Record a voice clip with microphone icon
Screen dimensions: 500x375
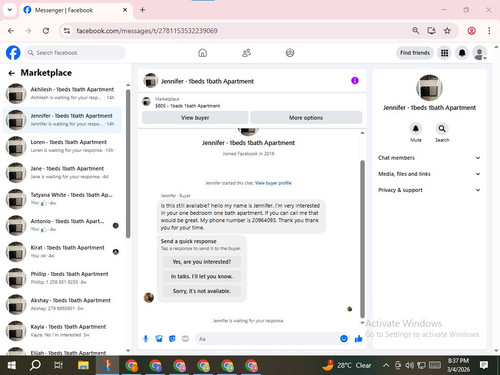click(x=146, y=339)
